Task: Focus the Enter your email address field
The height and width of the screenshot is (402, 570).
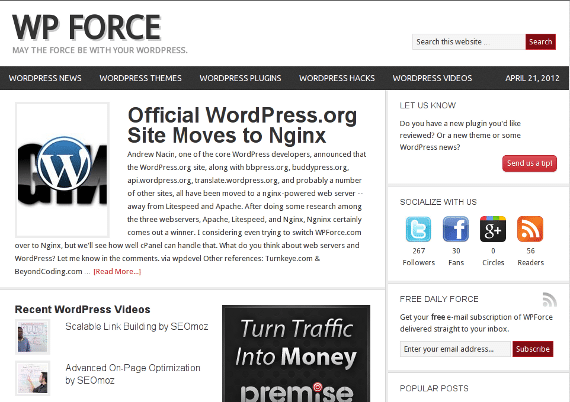Action: point(455,349)
